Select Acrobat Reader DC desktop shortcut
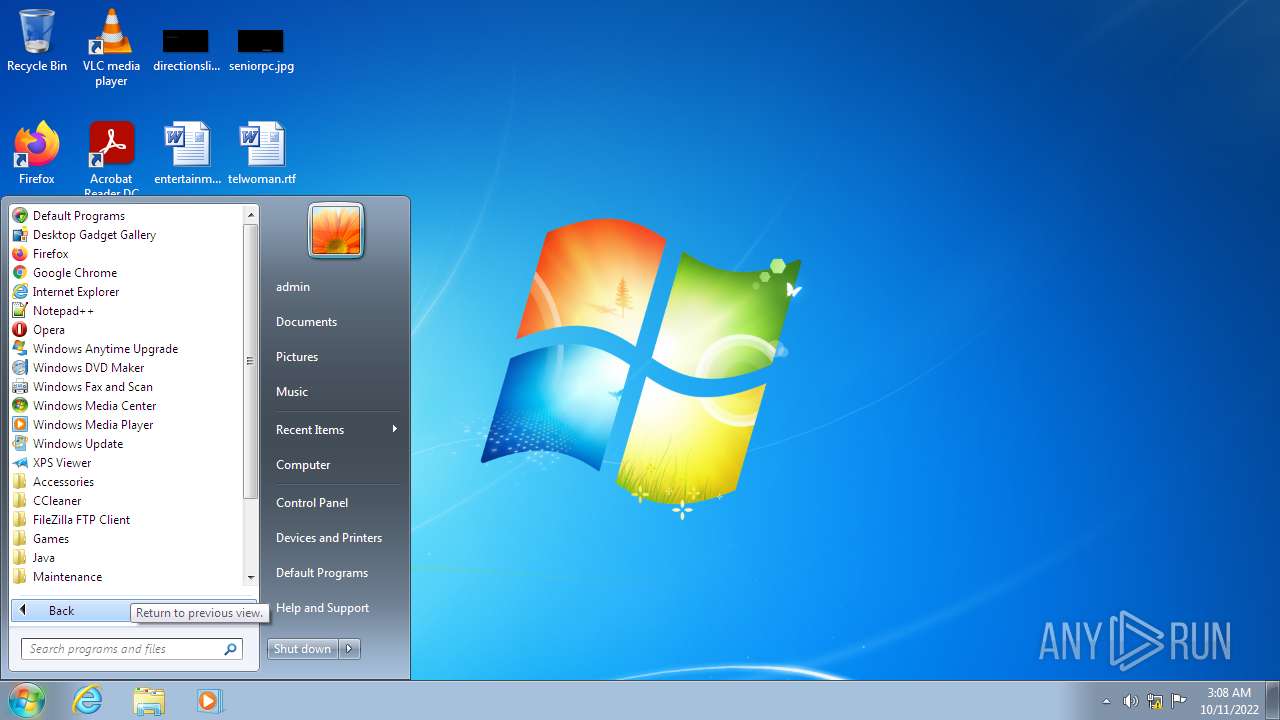1280x720 pixels. [x=111, y=158]
